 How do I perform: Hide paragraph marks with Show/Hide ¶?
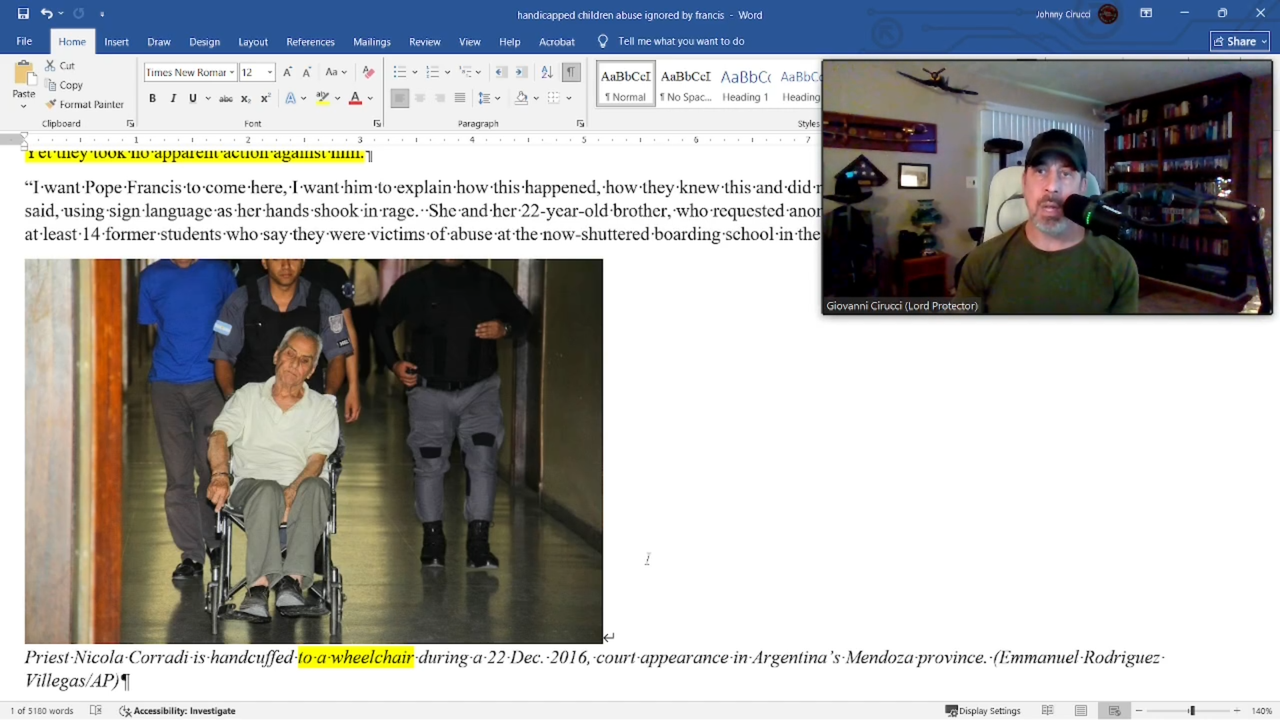click(570, 72)
